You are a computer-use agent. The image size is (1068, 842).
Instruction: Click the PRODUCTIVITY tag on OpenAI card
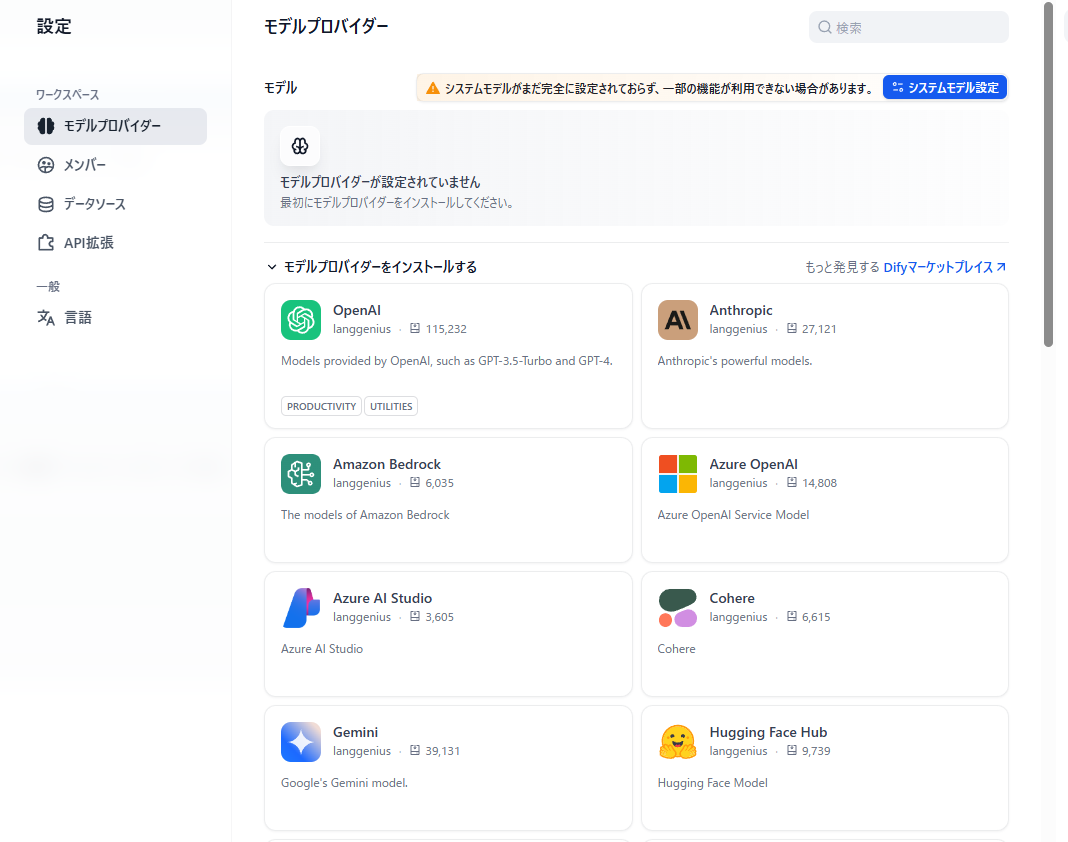[x=321, y=406]
